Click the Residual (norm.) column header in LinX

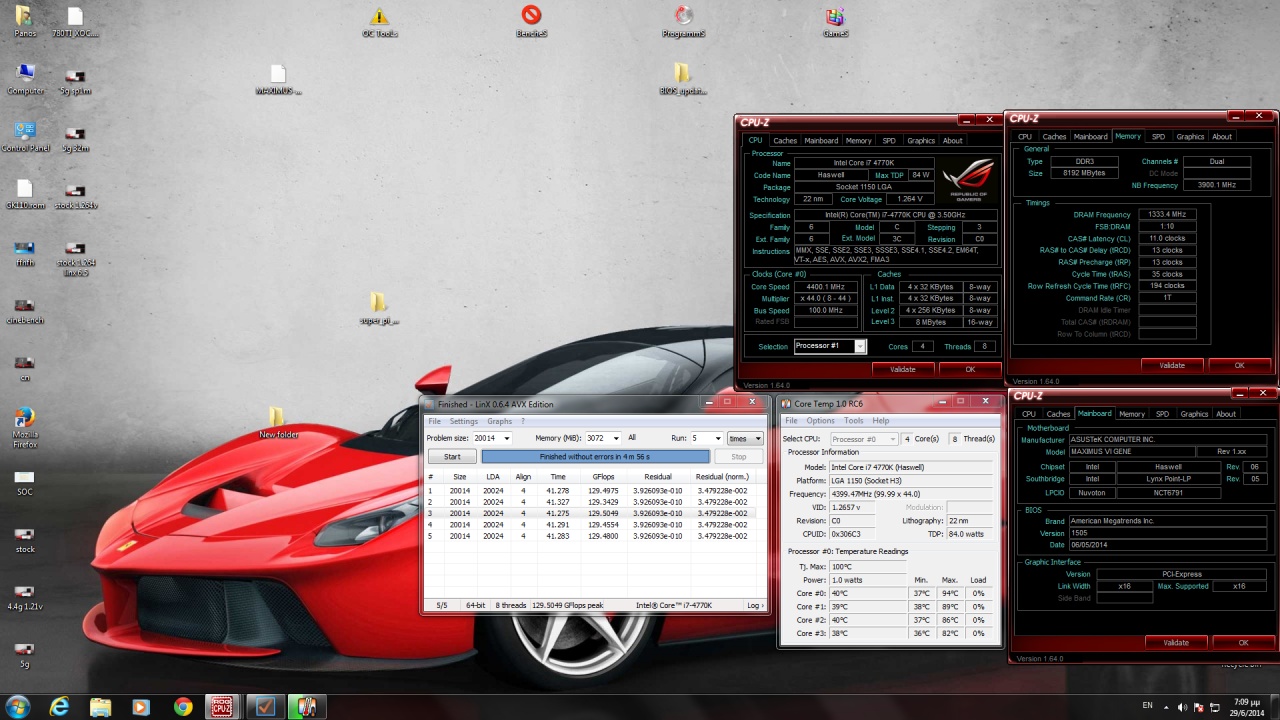point(722,477)
